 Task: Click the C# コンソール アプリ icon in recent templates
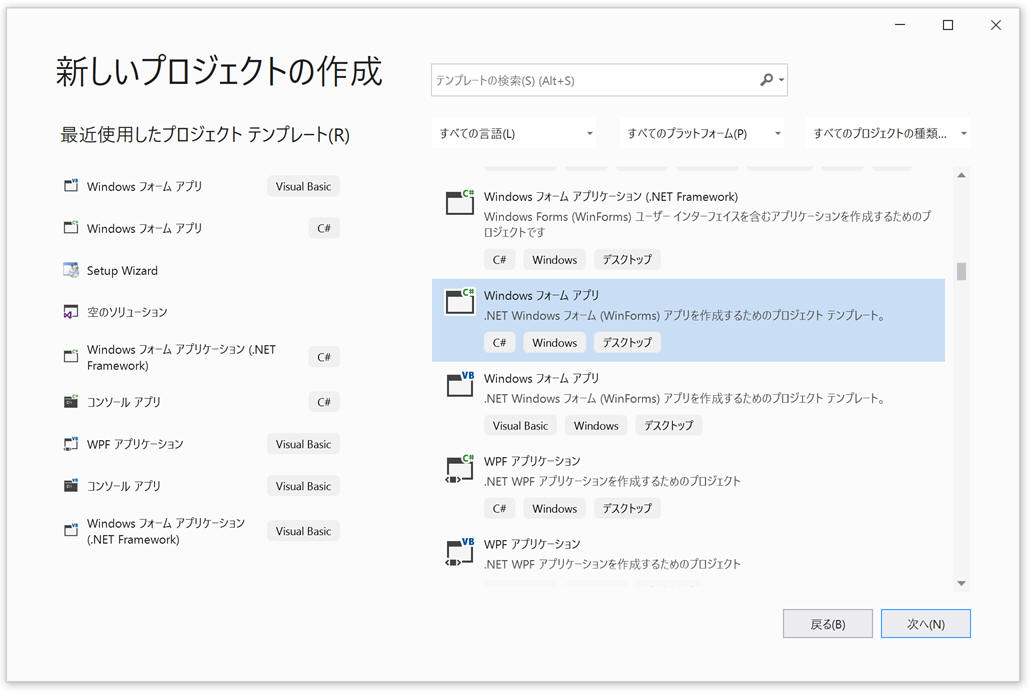click(x=71, y=402)
